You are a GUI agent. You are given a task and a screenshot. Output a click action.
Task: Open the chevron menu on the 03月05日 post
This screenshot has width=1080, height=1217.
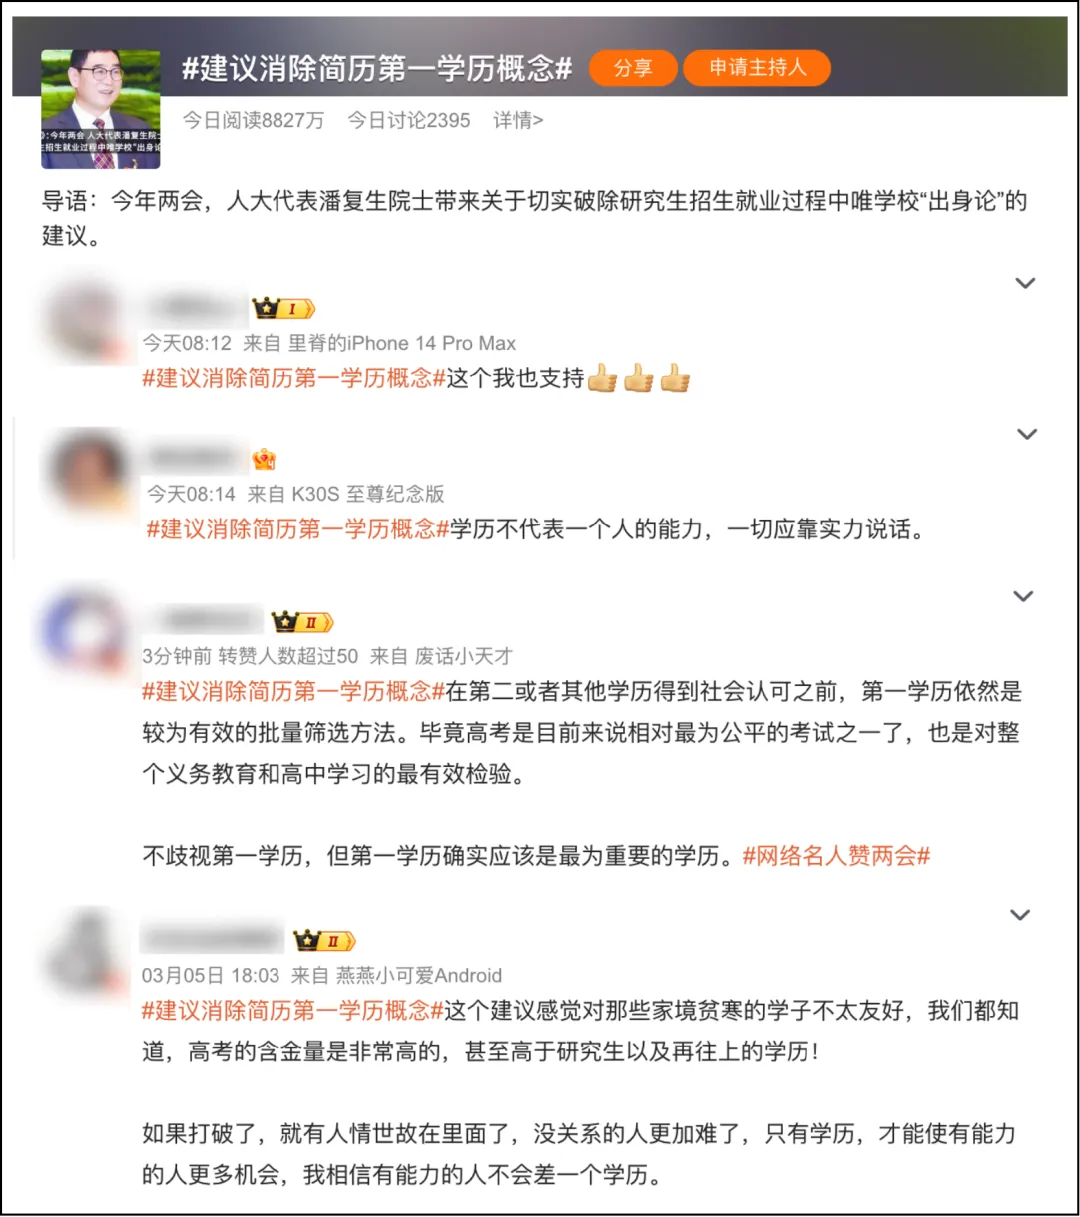[1020, 915]
